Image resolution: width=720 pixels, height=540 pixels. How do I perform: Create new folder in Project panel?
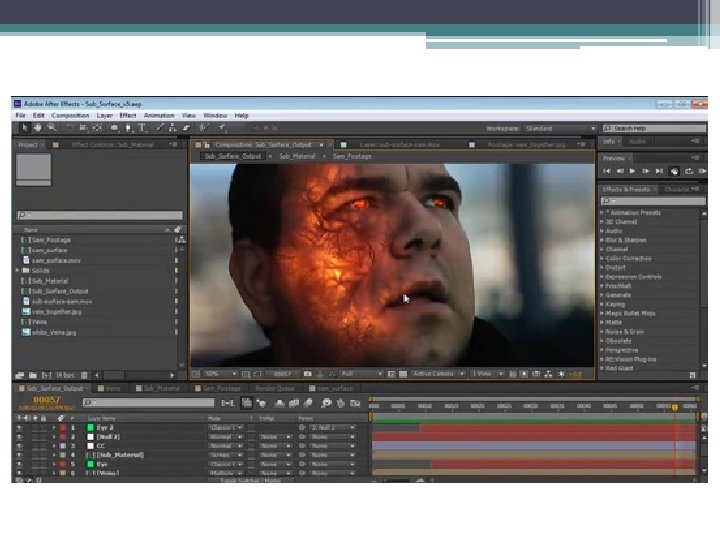(x=33, y=375)
